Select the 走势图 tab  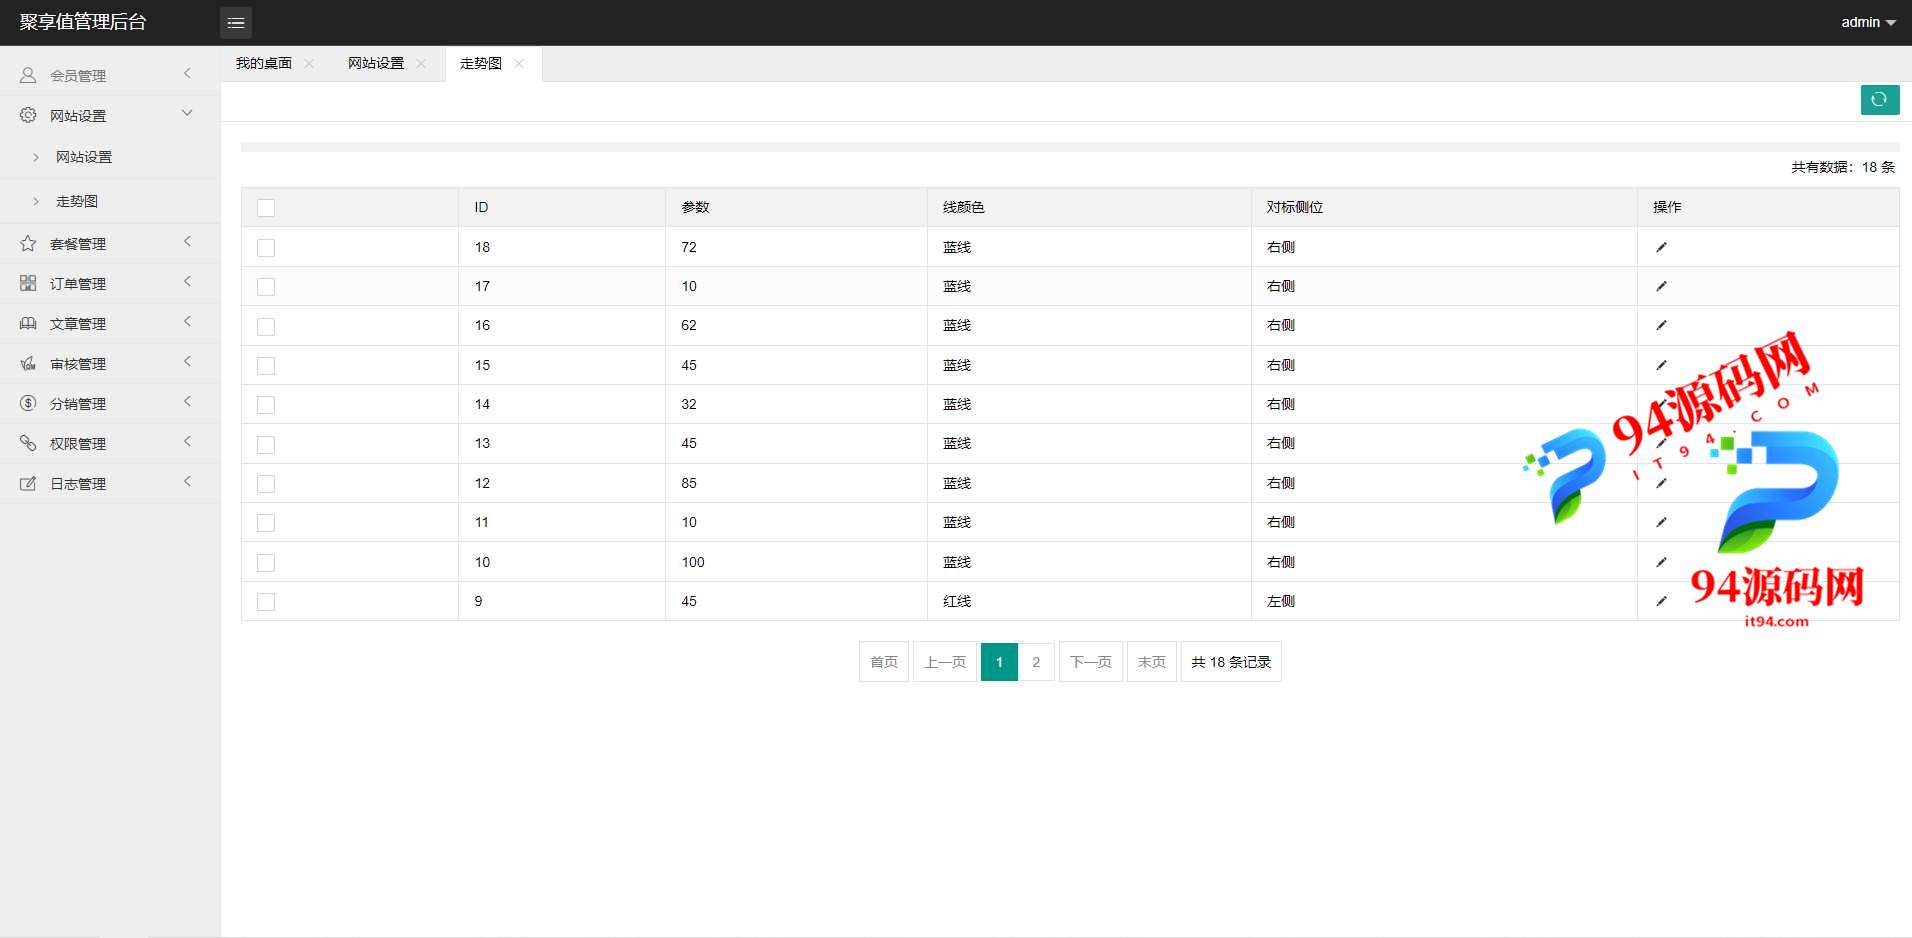(481, 63)
